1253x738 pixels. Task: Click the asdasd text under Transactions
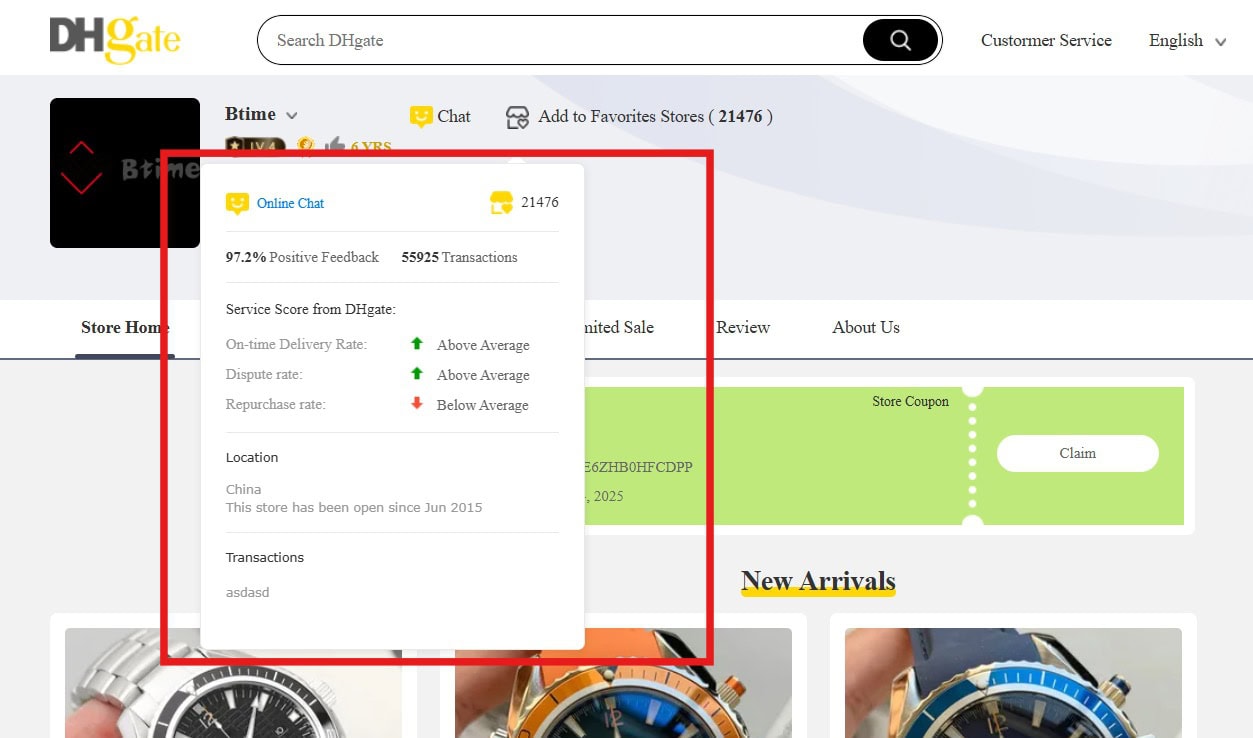(x=247, y=593)
